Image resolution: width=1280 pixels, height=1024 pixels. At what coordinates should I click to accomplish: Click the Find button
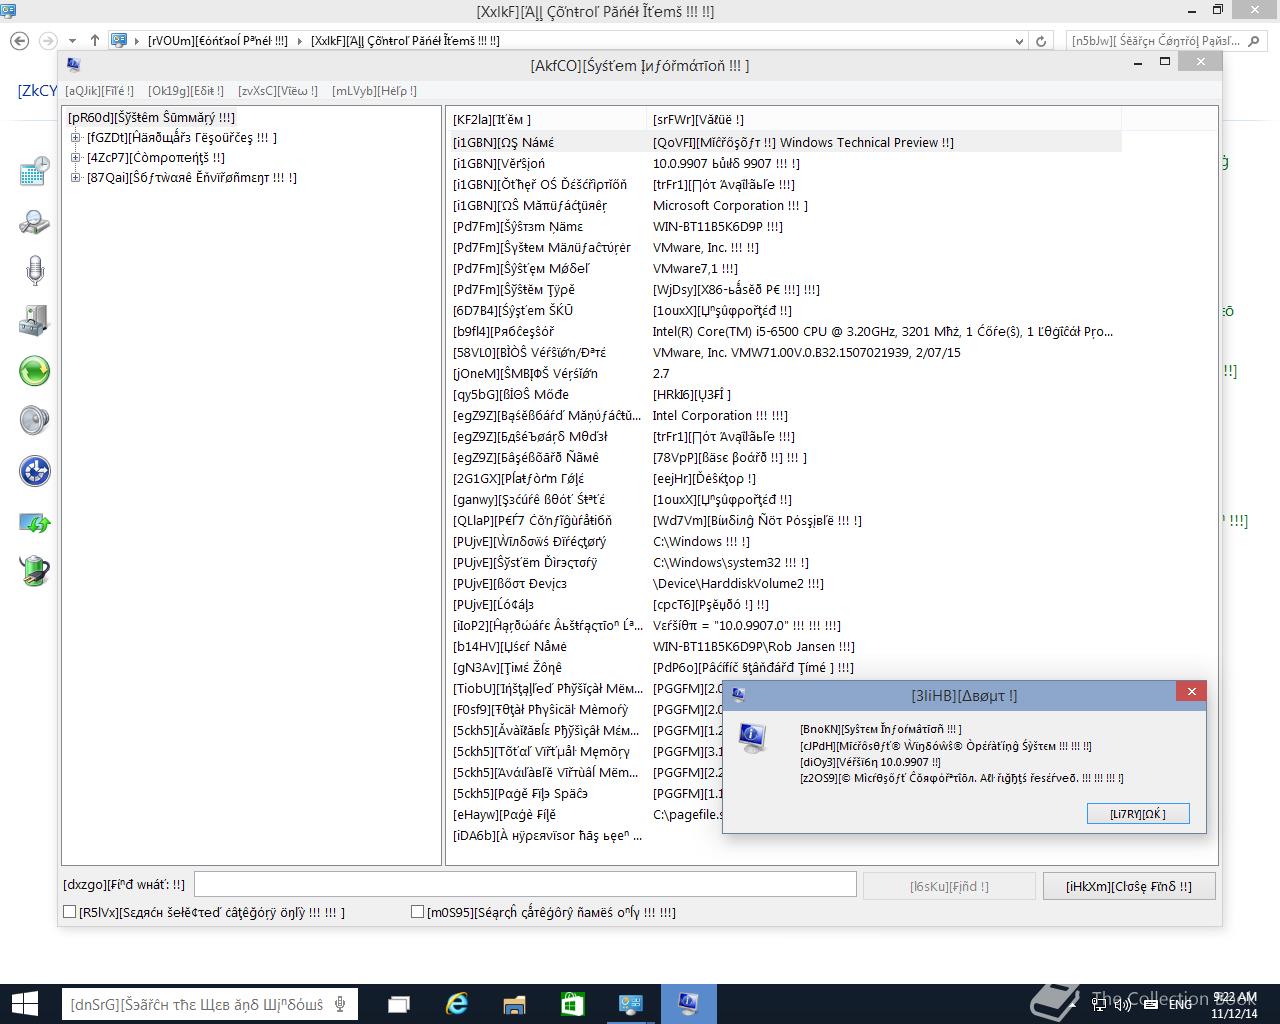tap(949, 886)
